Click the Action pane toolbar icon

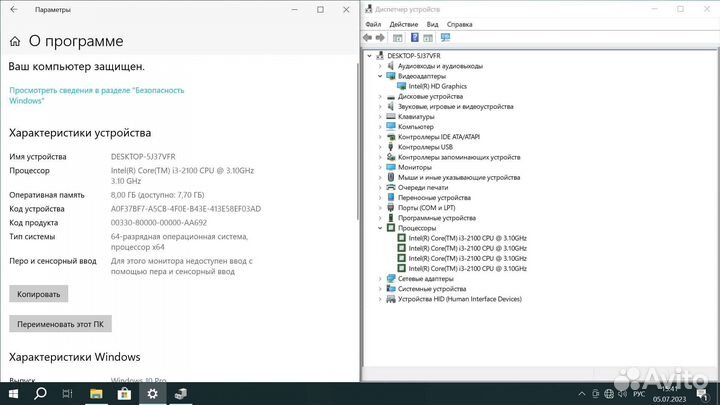tap(428, 38)
